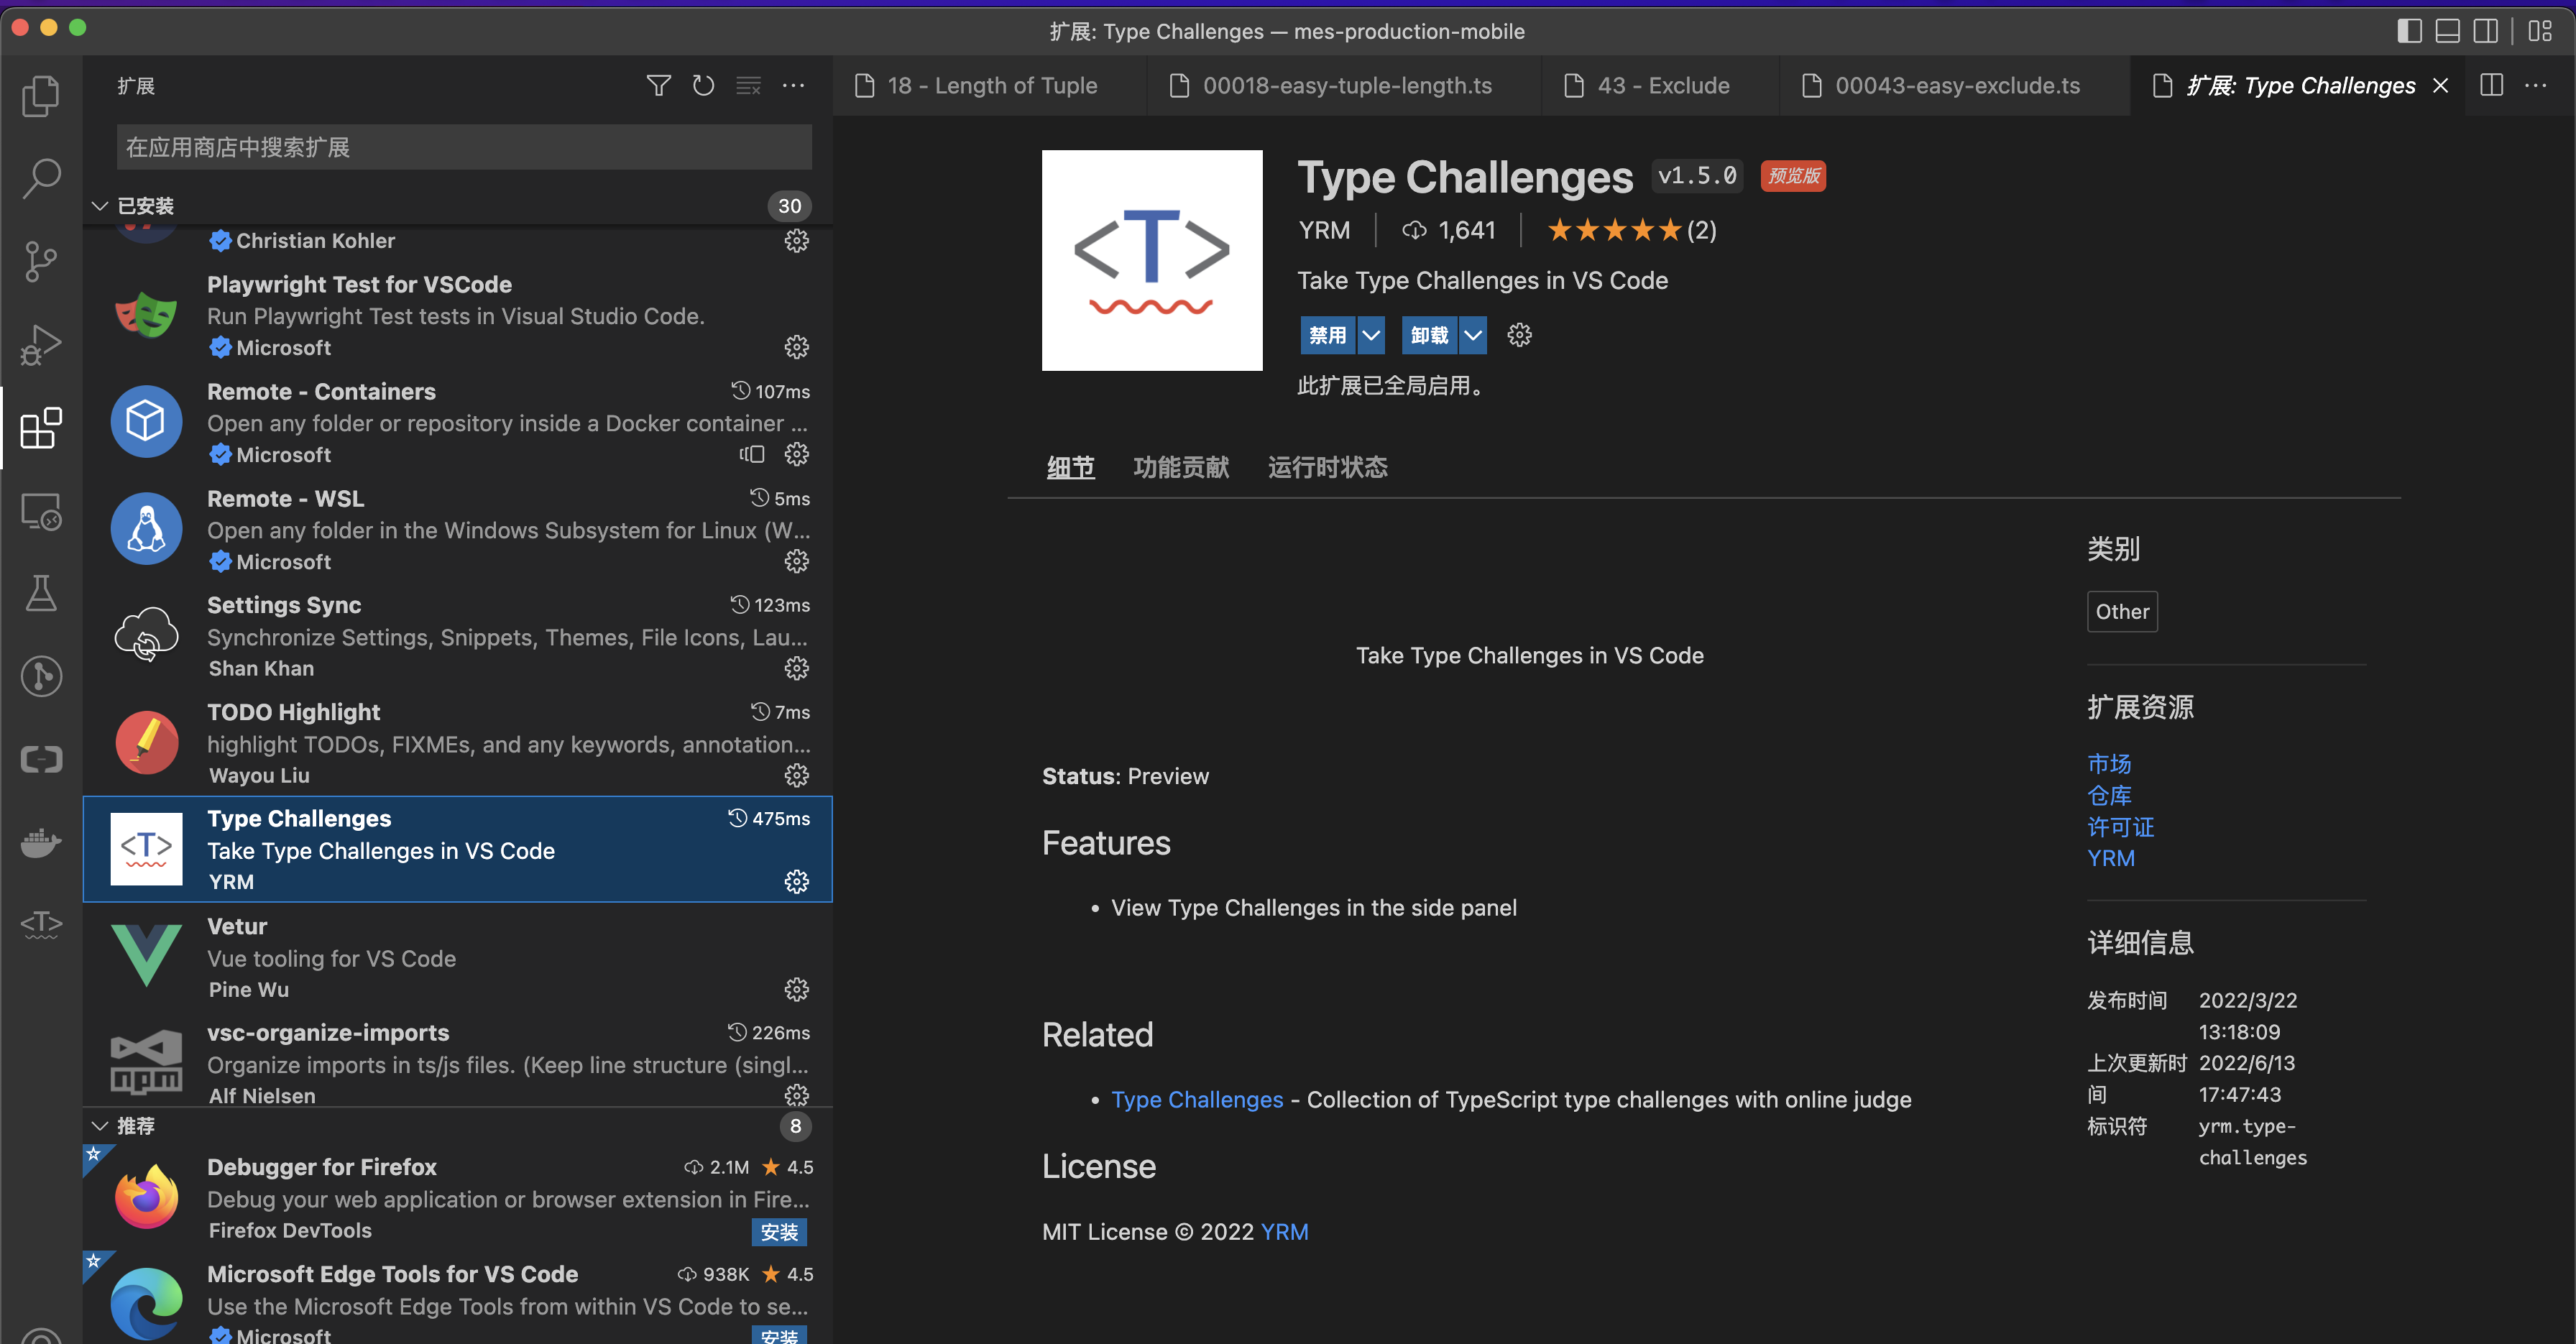Viewport: 2576px width, 1344px height.
Task: Click the disable (禁用) button
Action: (1327, 335)
